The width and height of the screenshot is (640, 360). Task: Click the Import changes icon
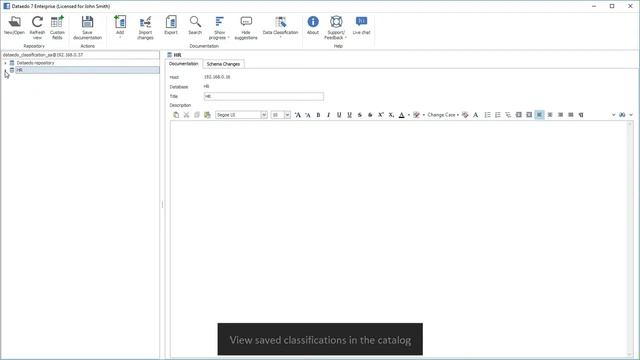pos(145,22)
